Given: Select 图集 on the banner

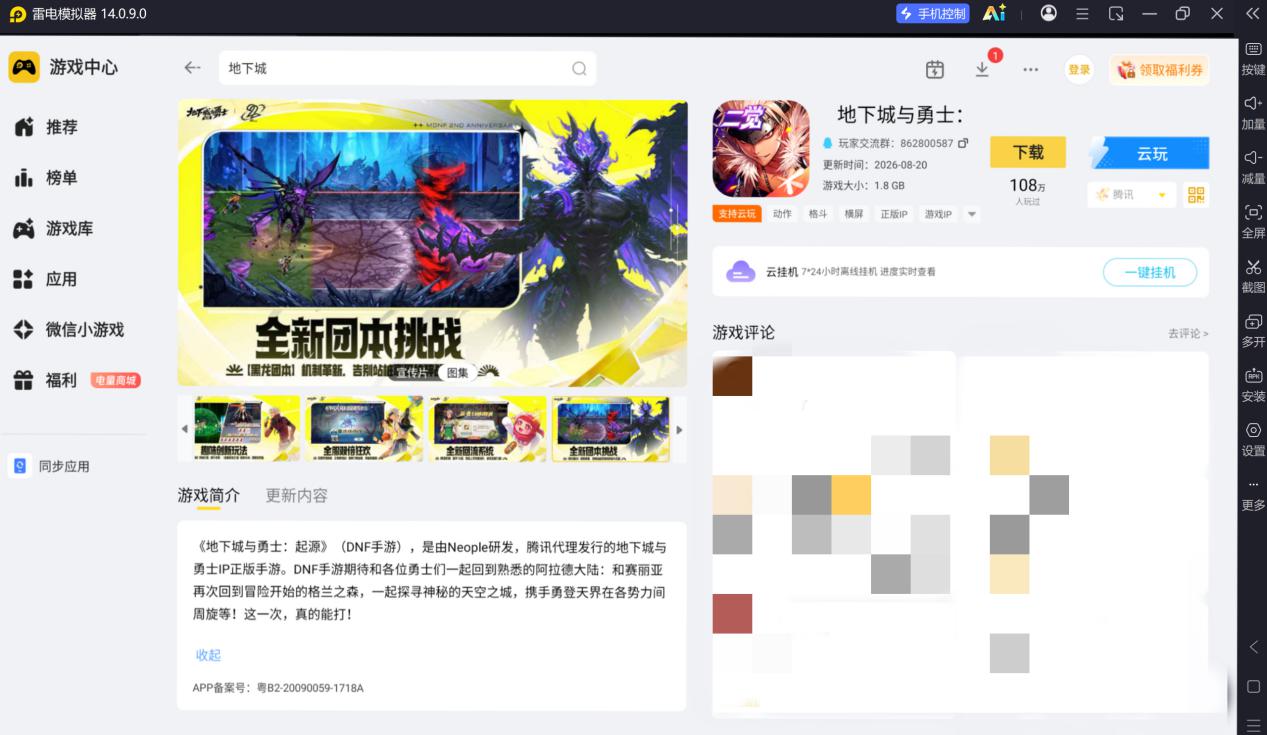Looking at the screenshot, I should [x=457, y=373].
